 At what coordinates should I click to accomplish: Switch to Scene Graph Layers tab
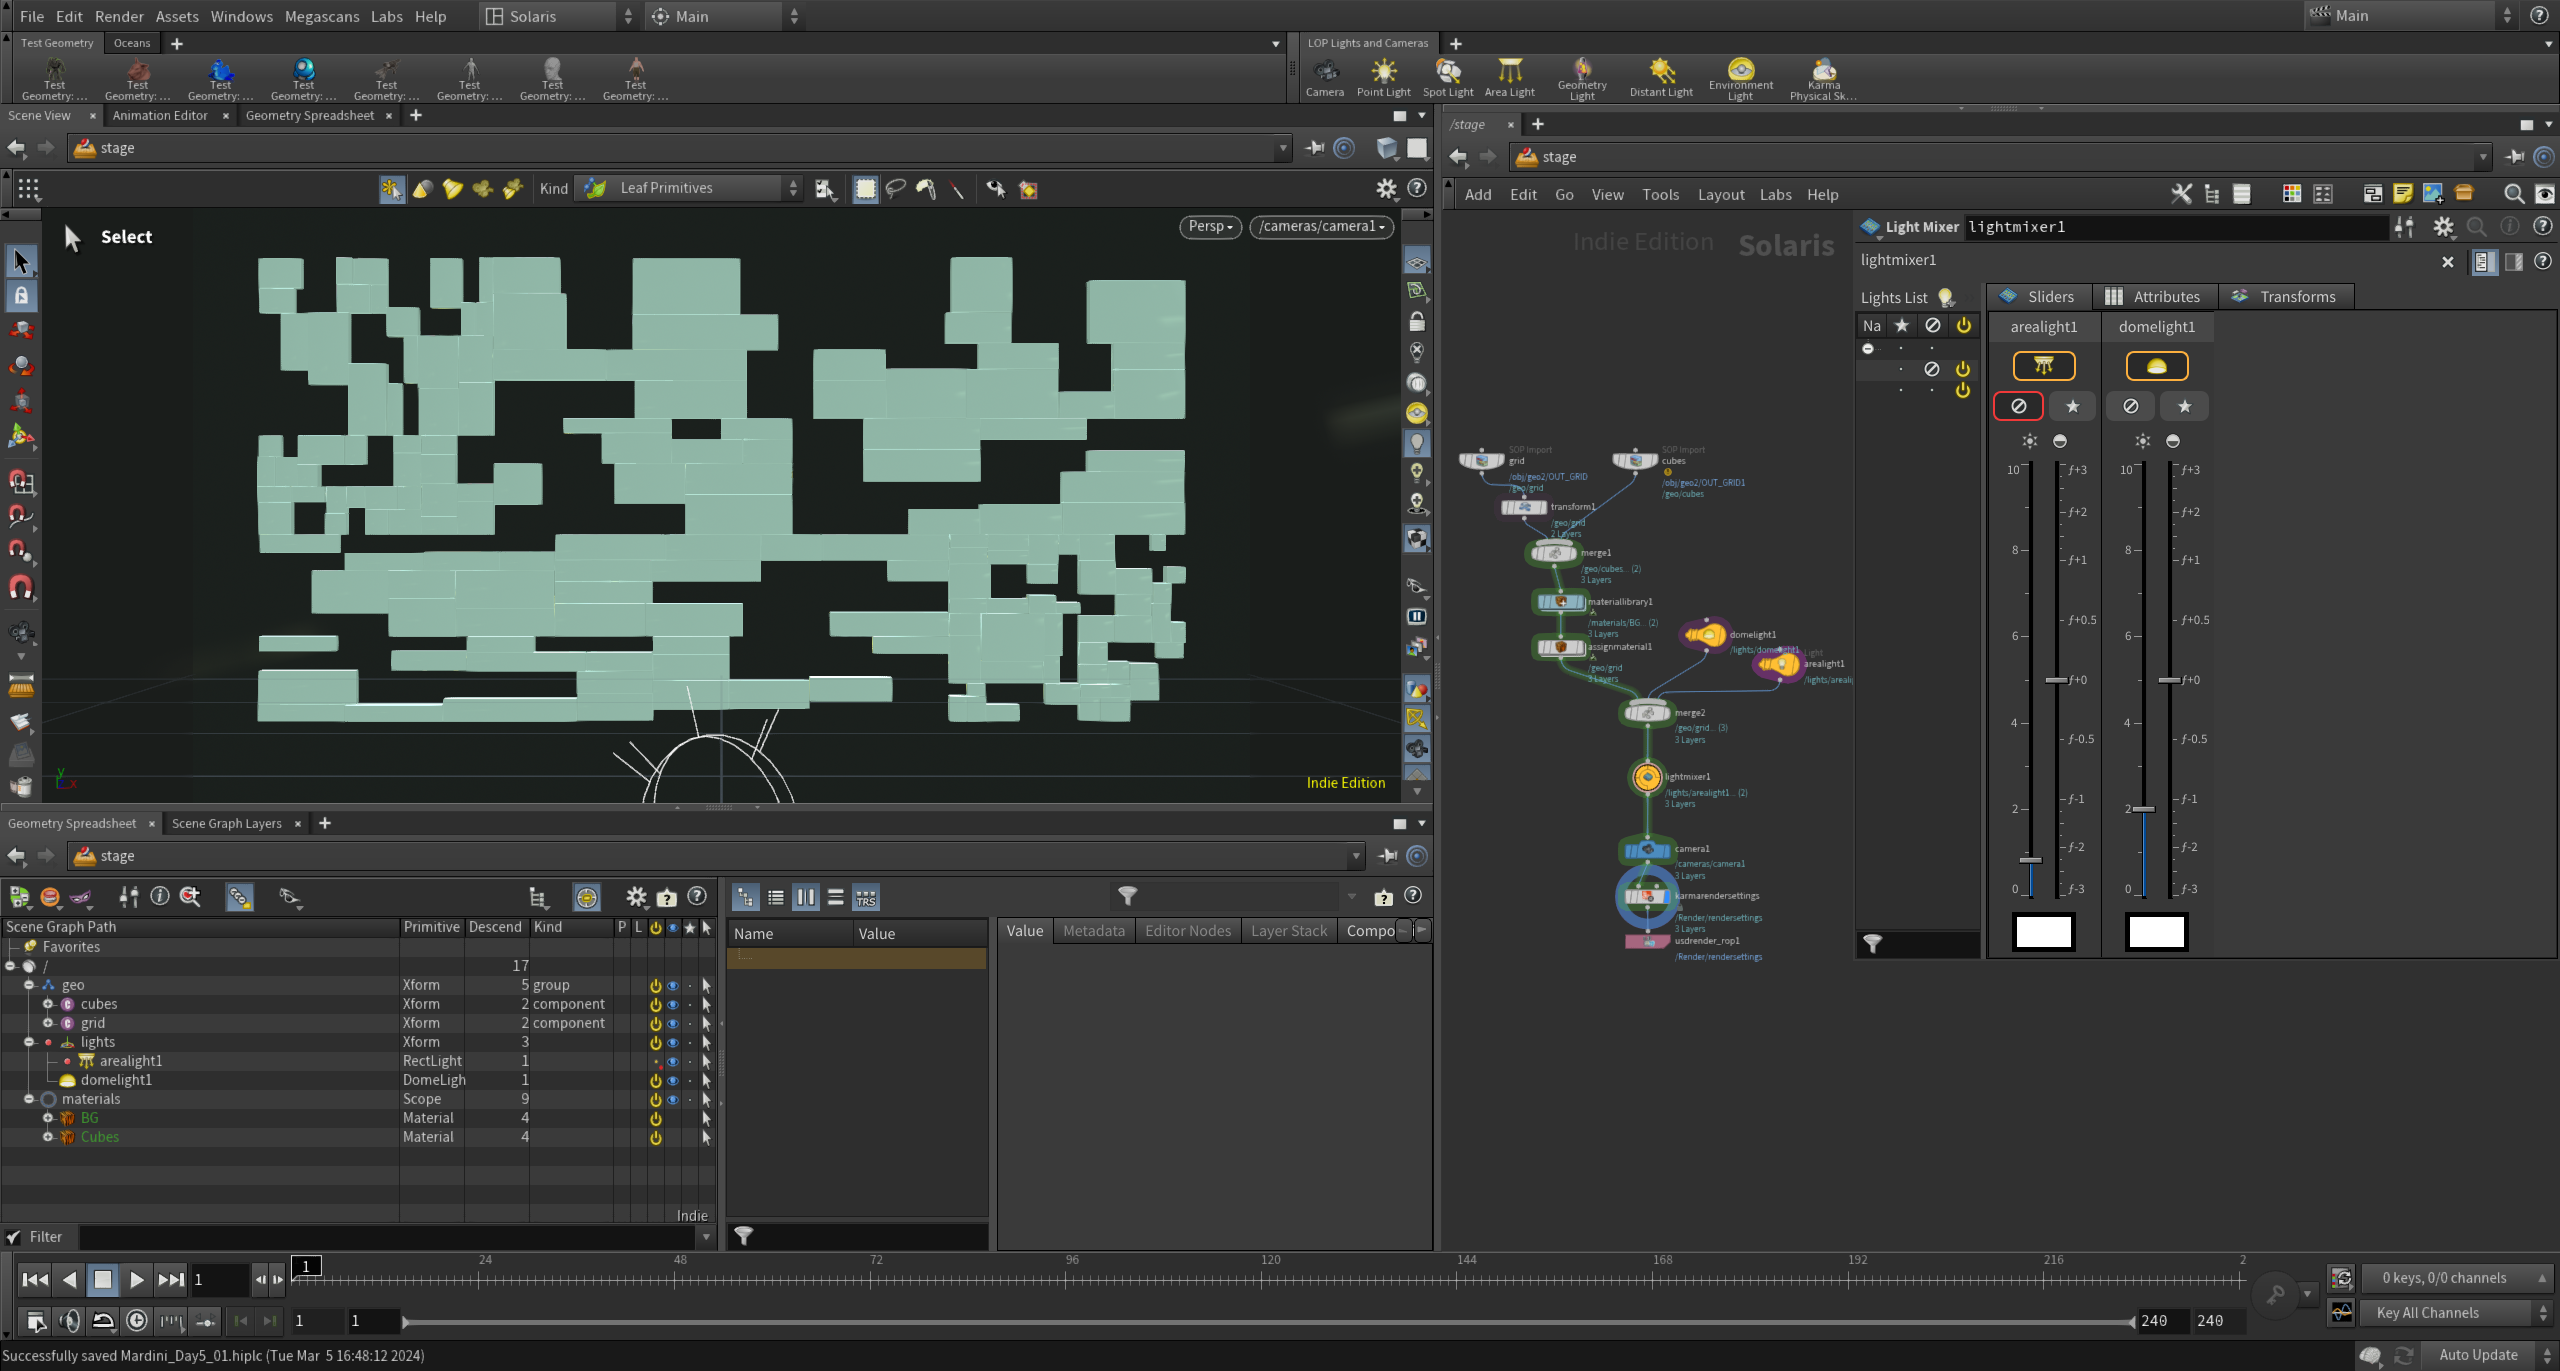click(x=227, y=823)
